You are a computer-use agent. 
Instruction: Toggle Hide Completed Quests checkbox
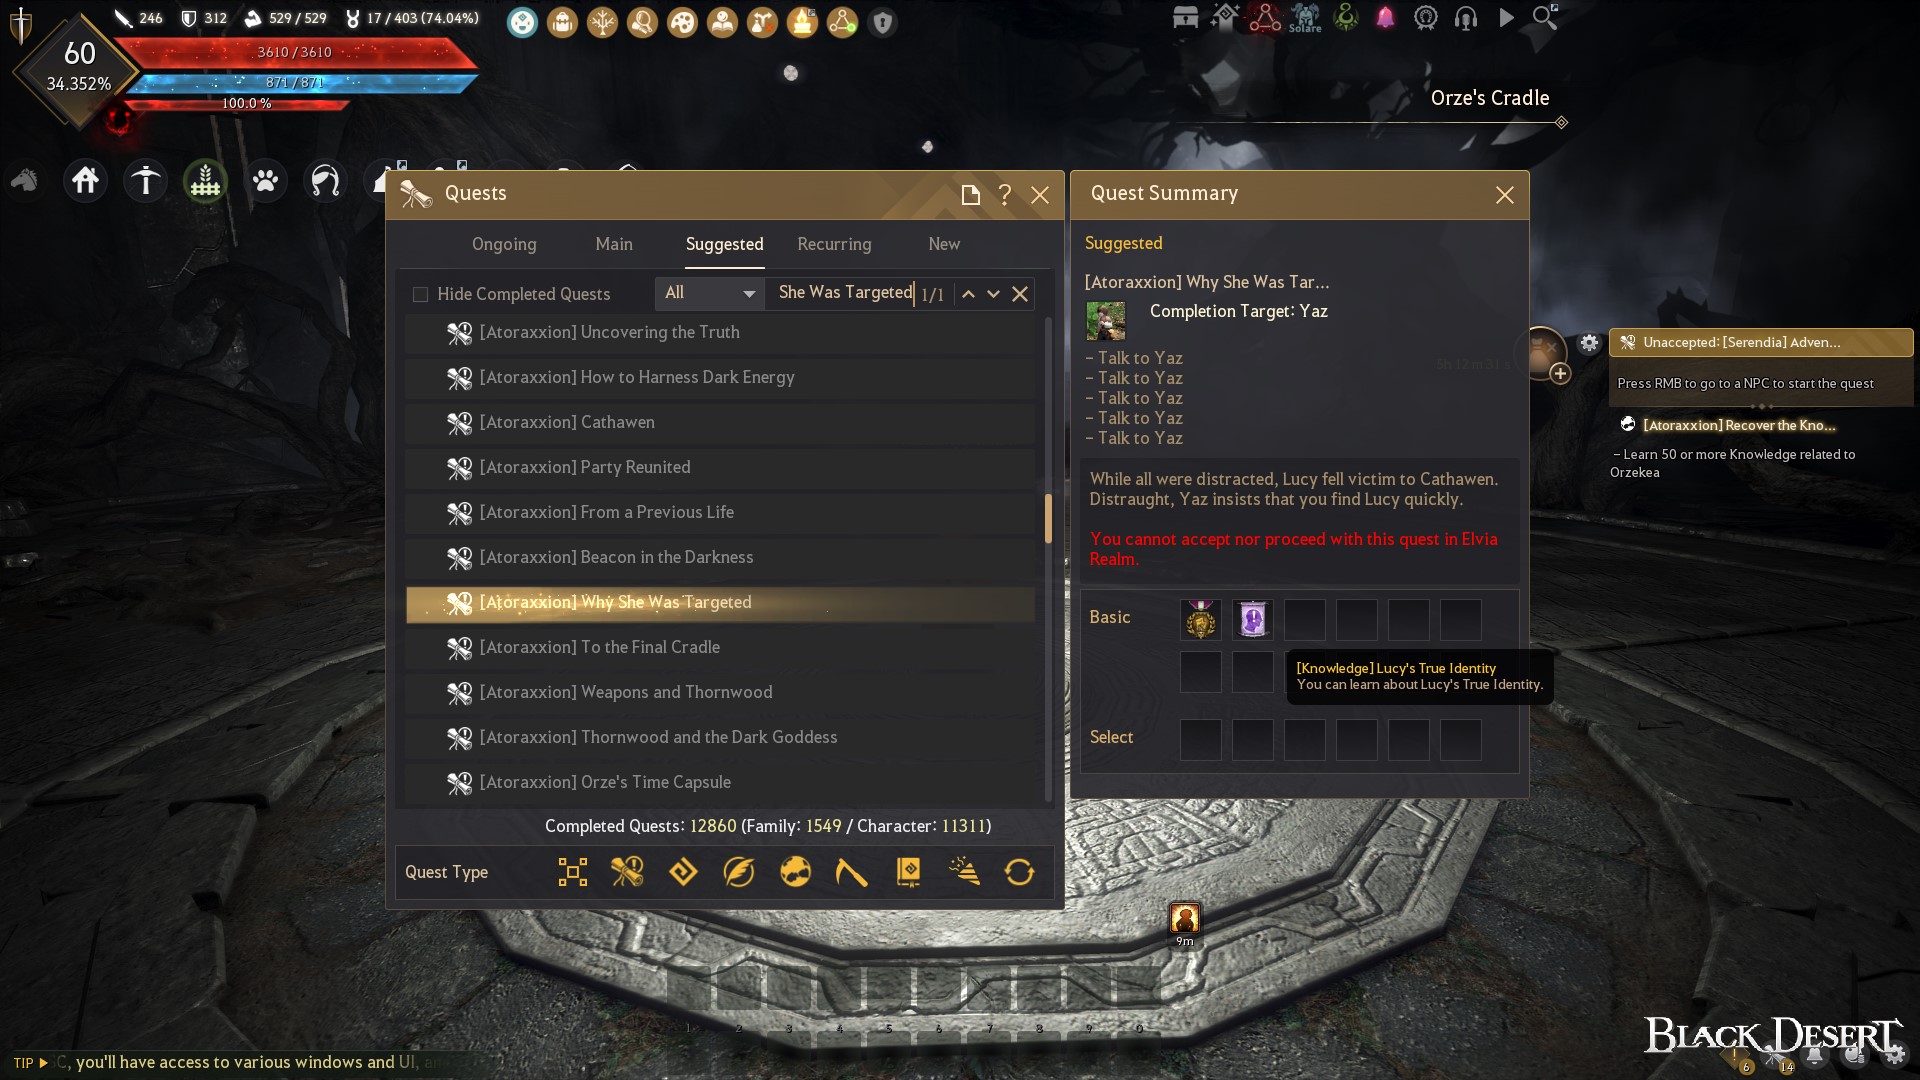(x=421, y=294)
